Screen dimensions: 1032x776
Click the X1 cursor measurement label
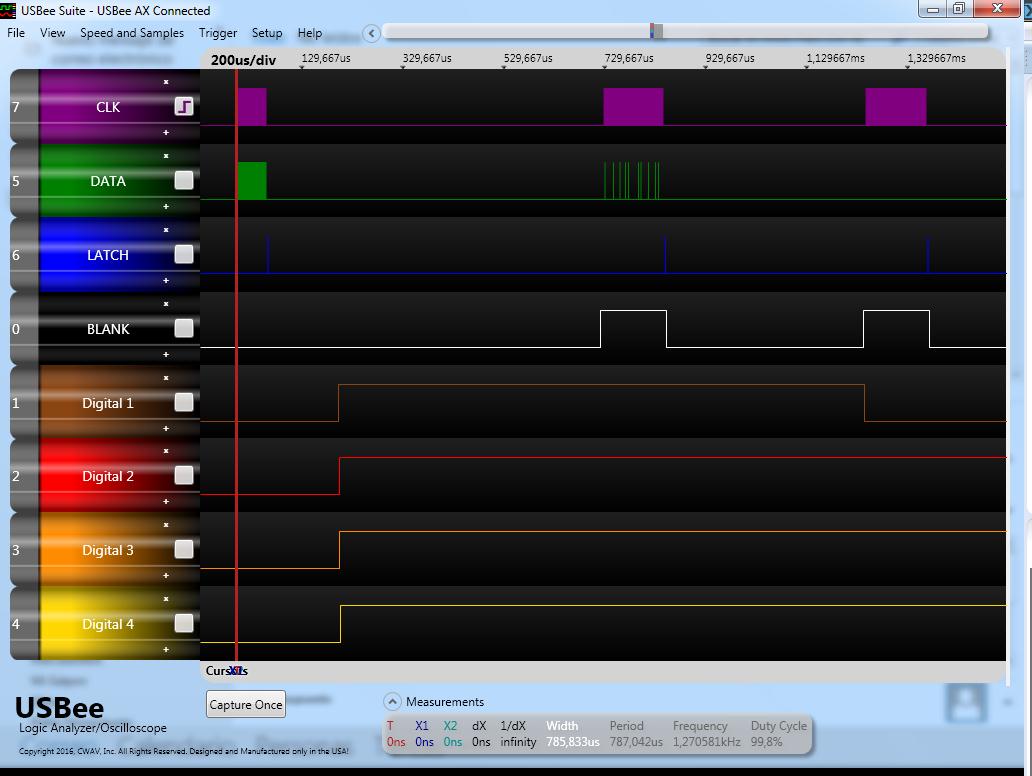422,725
